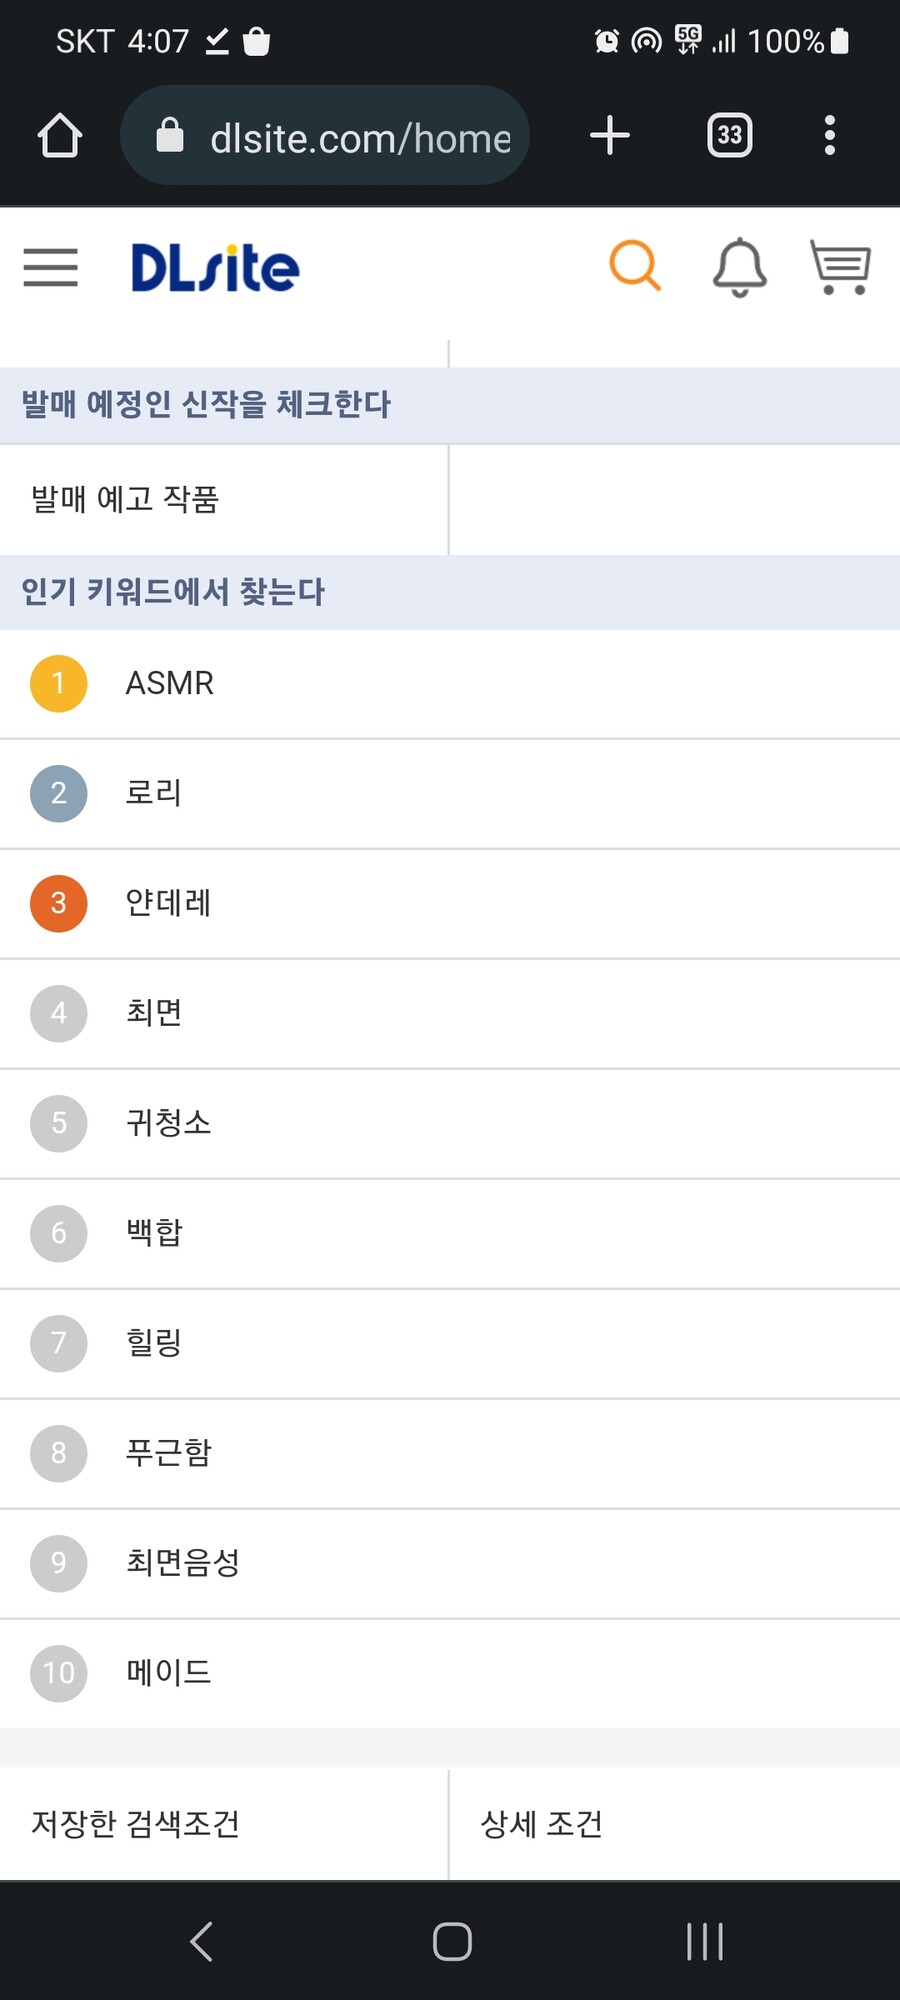Open the browser overflow menu

click(829, 135)
